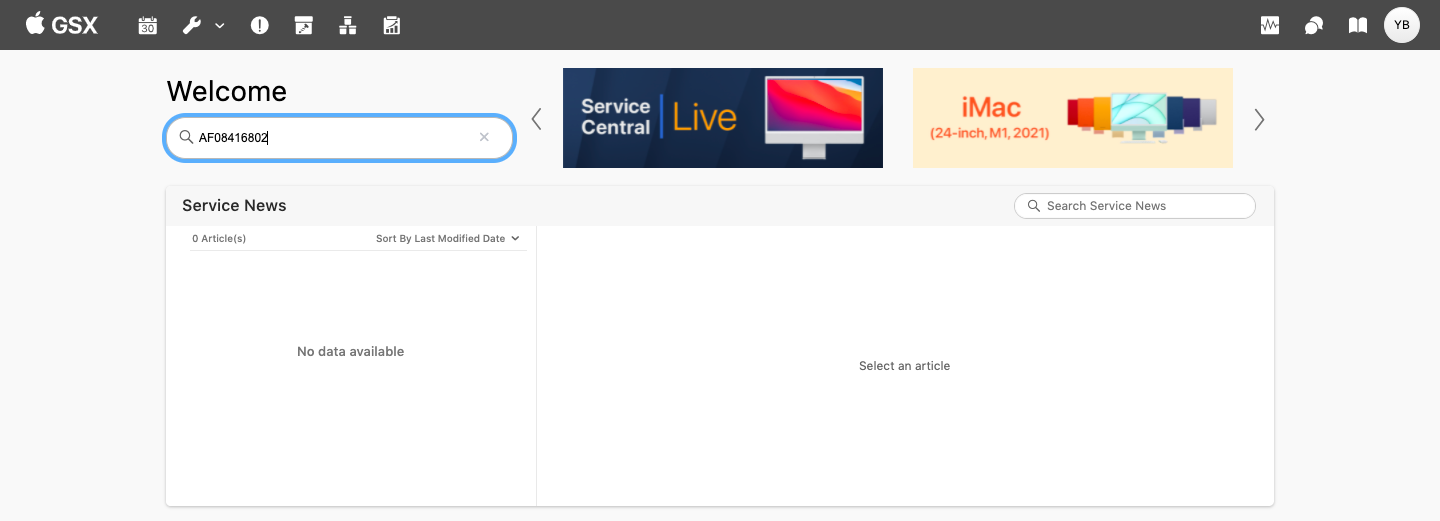Open the clipboard chart reports icon
The image size is (1440, 521).
coord(392,26)
